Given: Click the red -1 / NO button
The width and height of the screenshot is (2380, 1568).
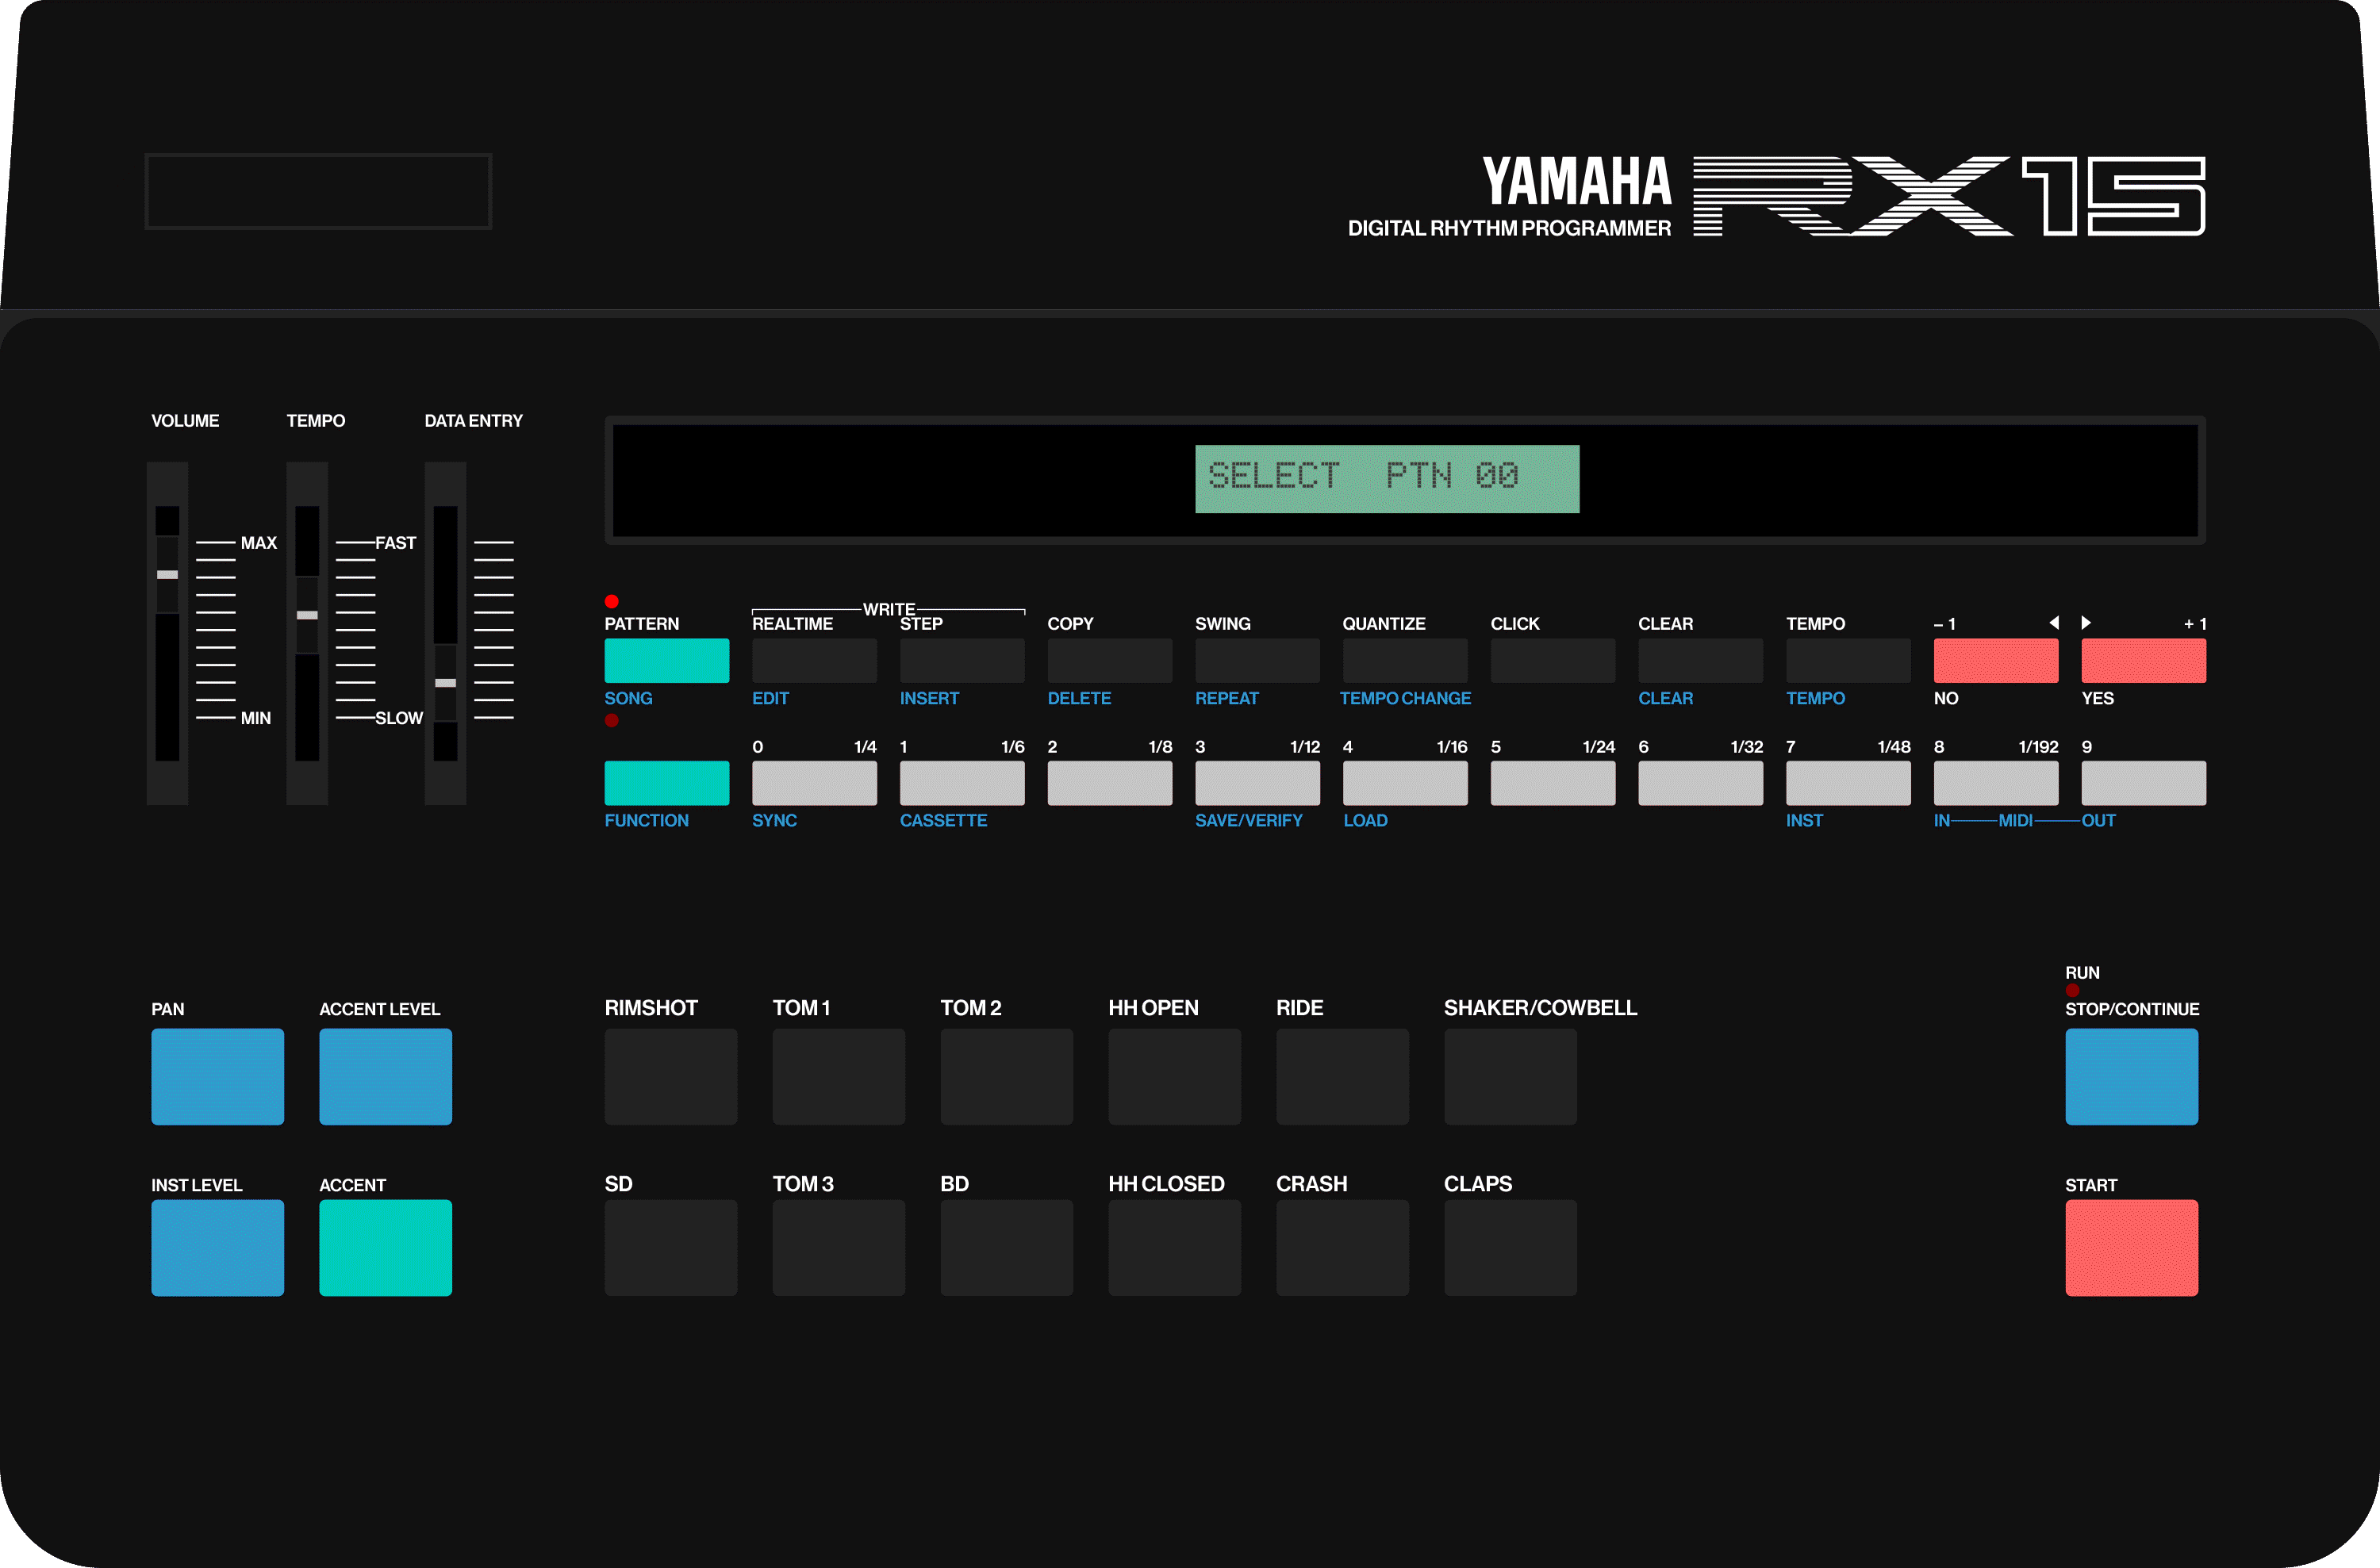Looking at the screenshot, I should click(1996, 661).
